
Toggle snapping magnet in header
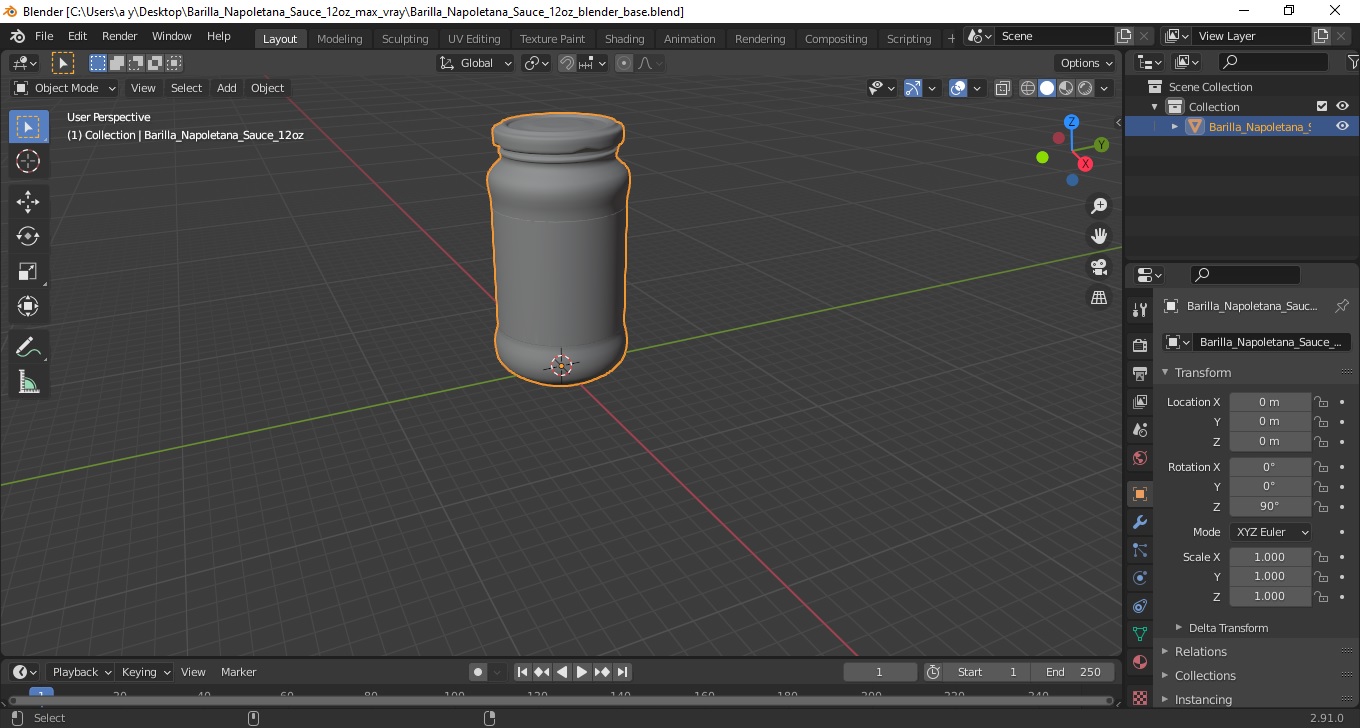[x=567, y=63]
